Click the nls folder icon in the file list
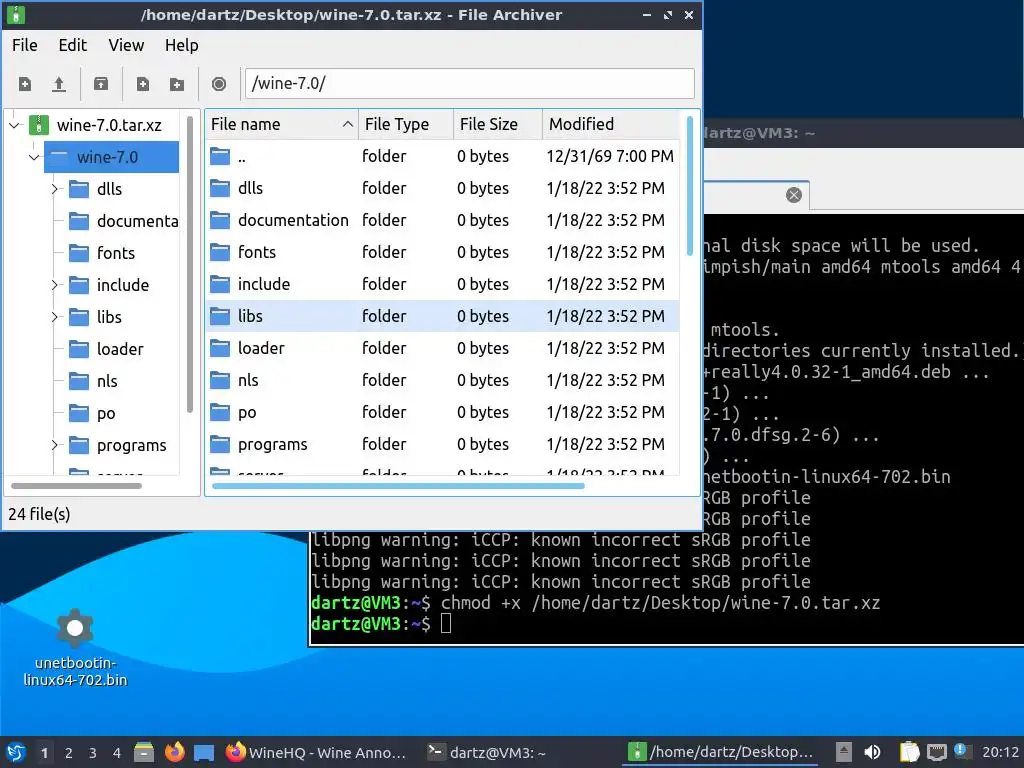The height and width of the screenshot is (768, 1024). [220, 380]
